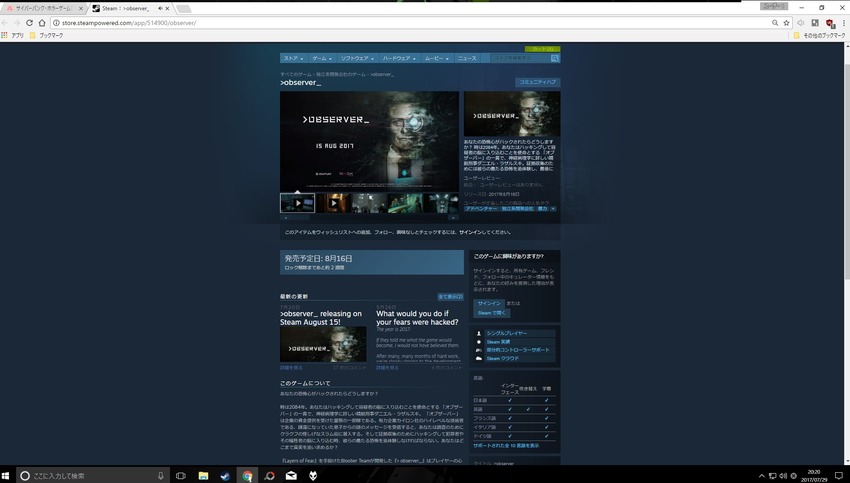The height and width of the screenshot is (483, 850).
Task: Open the What would you do if your fears were hacked headline
Action: [417, 318]
